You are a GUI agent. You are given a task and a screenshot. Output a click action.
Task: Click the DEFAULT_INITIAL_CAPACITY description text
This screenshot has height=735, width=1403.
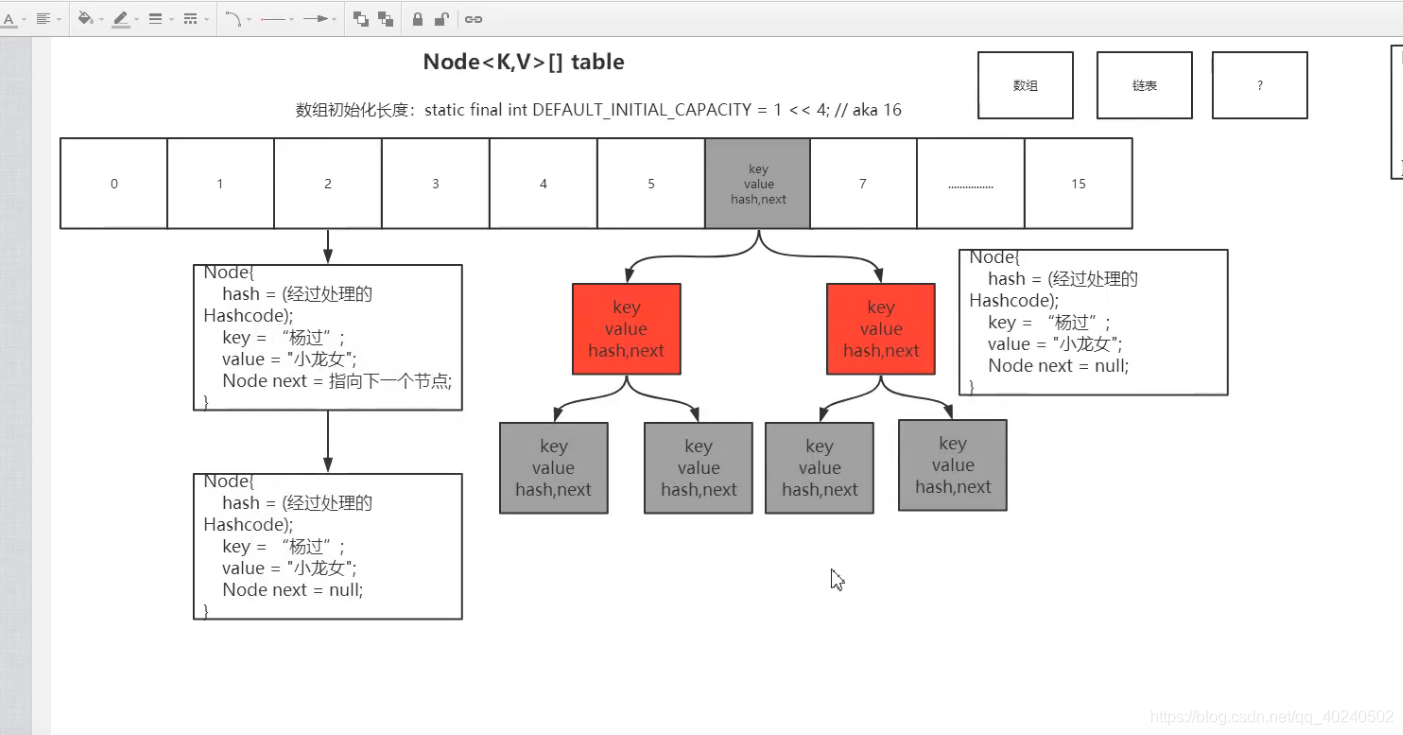599,110
